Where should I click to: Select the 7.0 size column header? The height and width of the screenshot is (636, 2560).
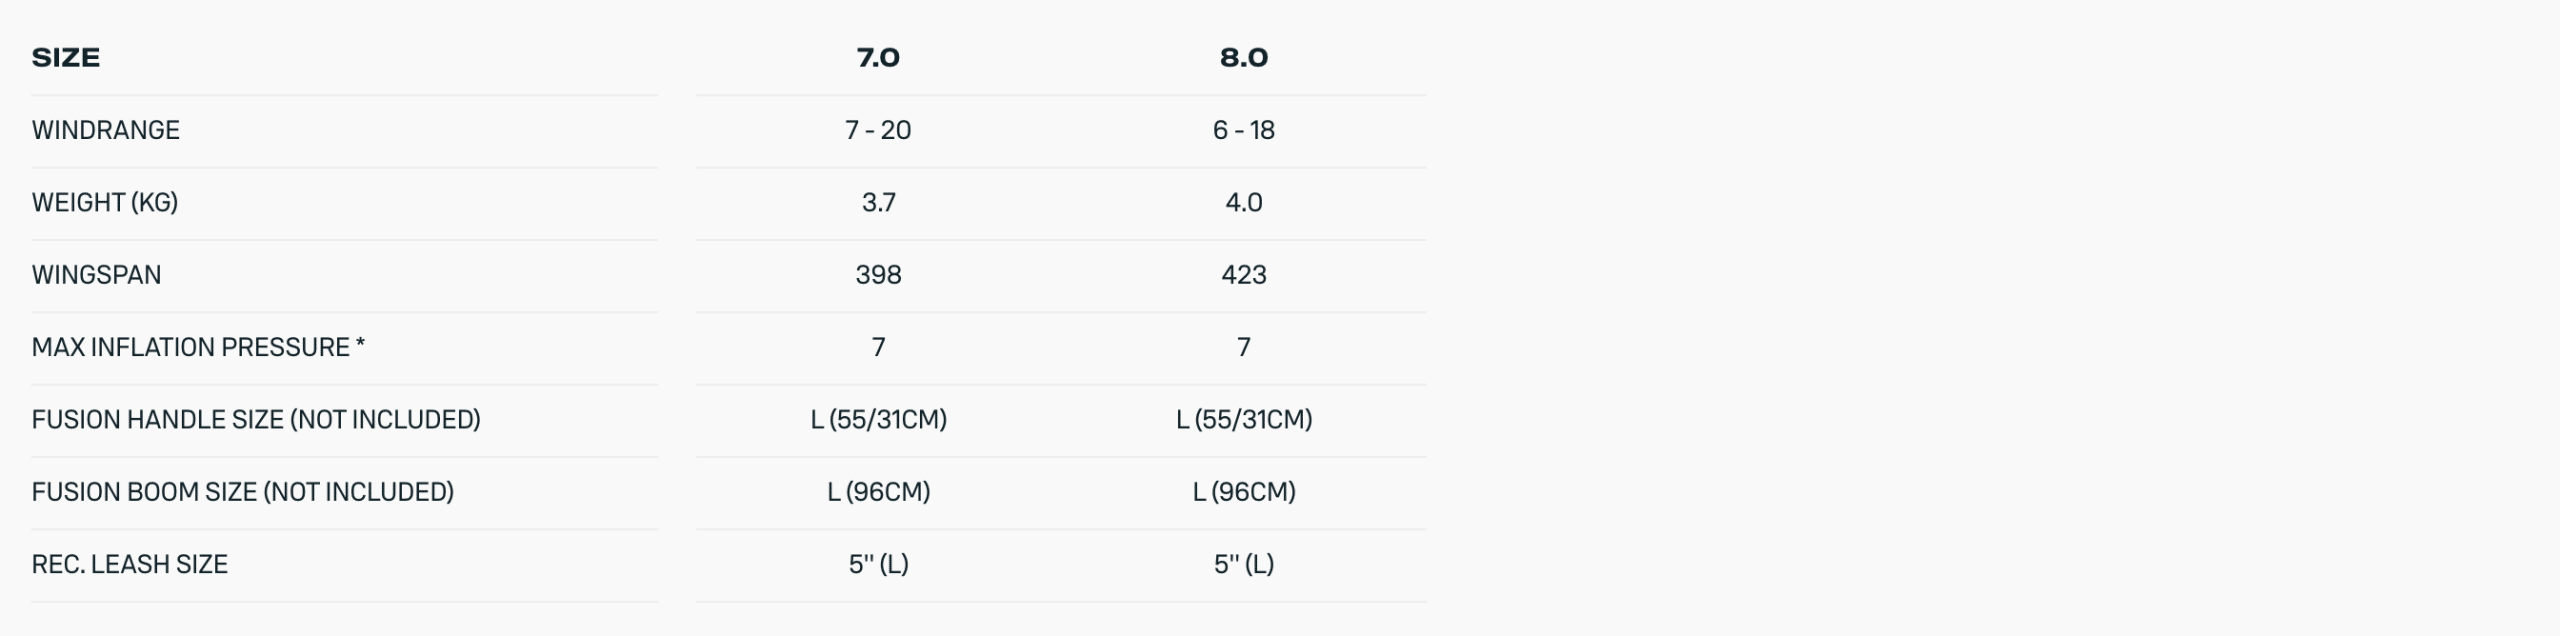tap(878, 58)
